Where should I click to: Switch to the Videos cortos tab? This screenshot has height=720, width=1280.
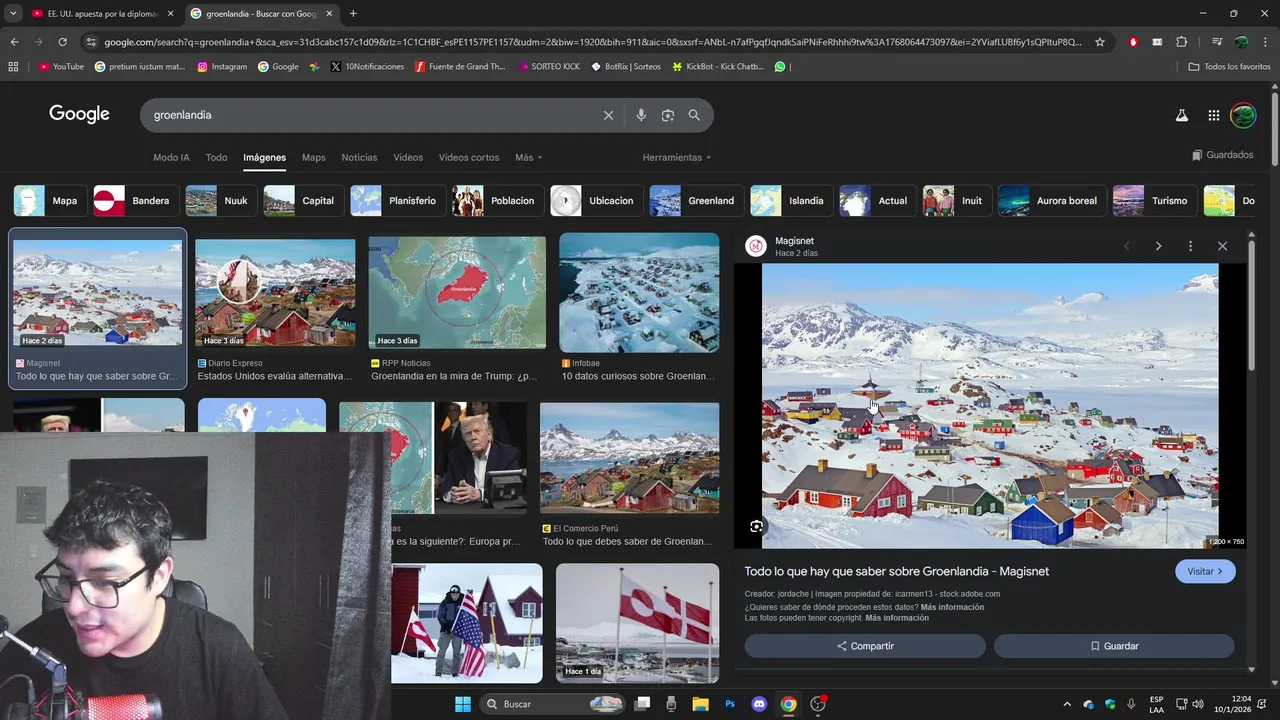469,157
